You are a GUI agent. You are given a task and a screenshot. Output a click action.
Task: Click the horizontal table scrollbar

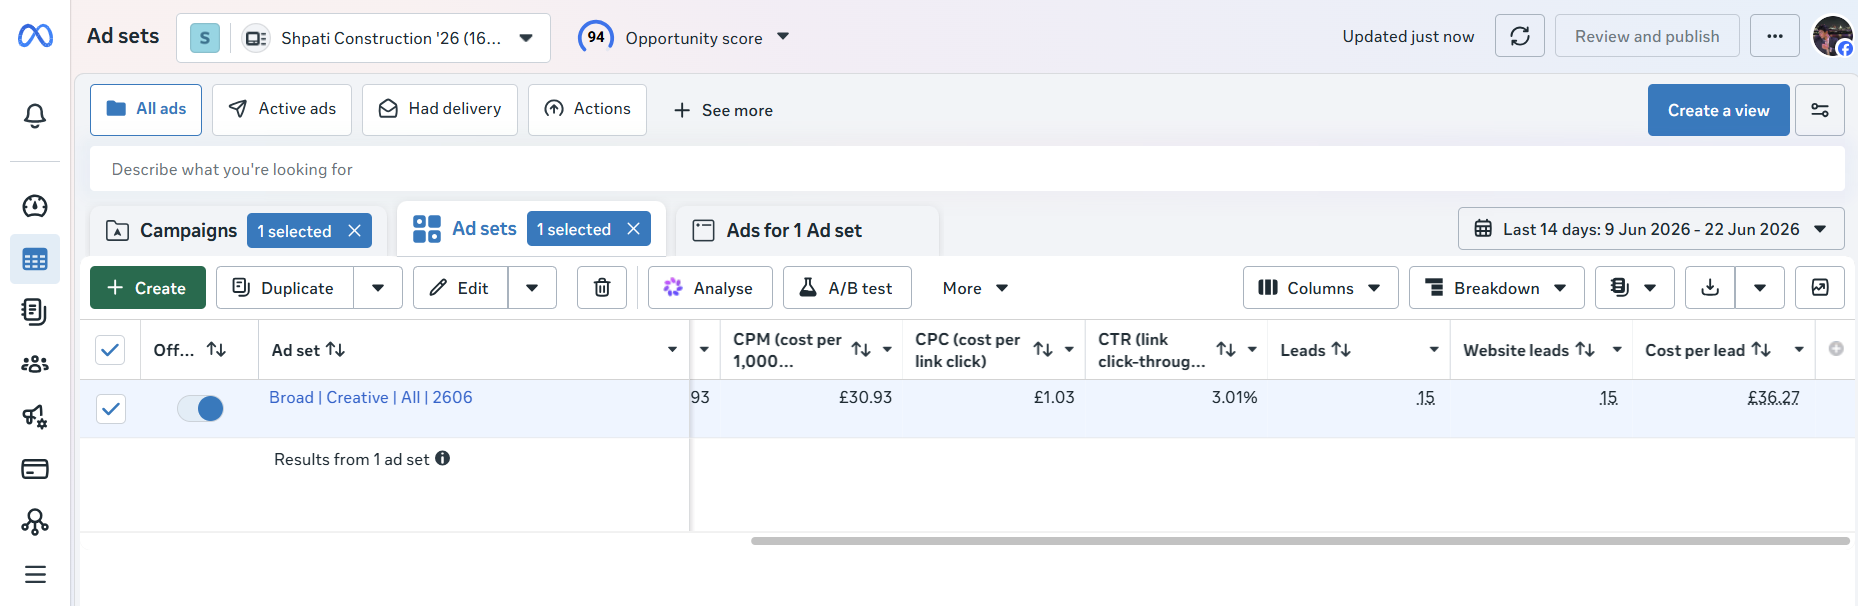coord(1300,541)
